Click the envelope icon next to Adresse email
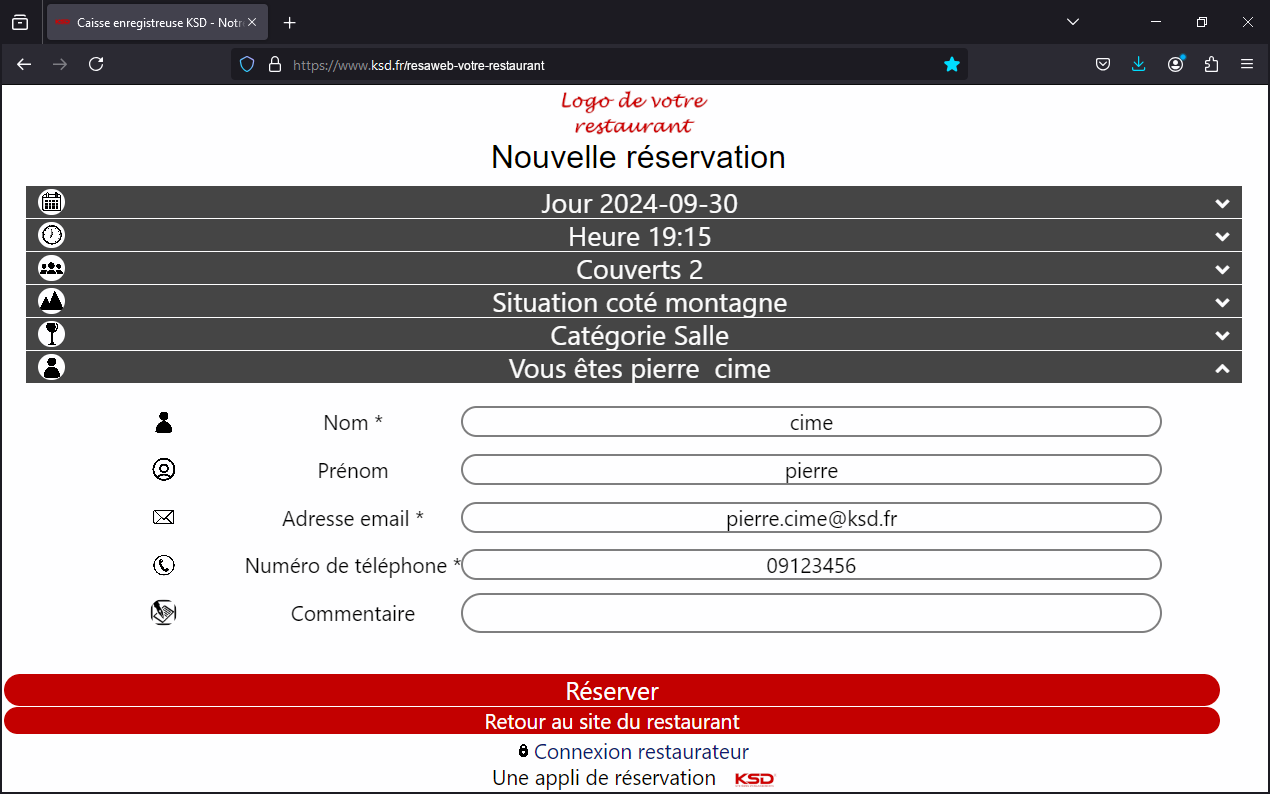 164,517
